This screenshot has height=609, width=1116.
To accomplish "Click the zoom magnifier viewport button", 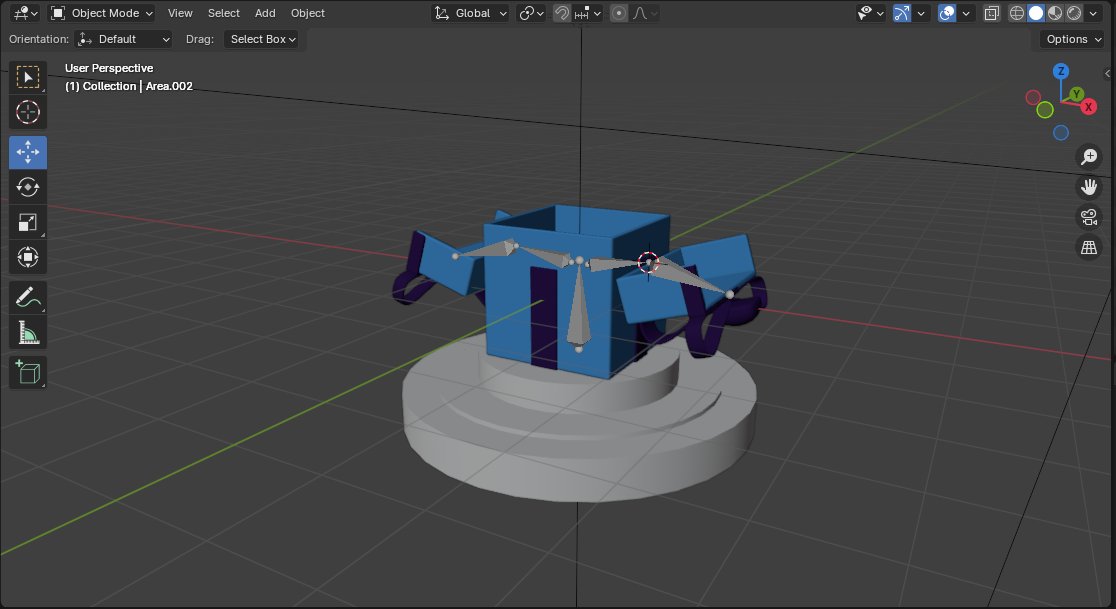I will [1089, 157].
